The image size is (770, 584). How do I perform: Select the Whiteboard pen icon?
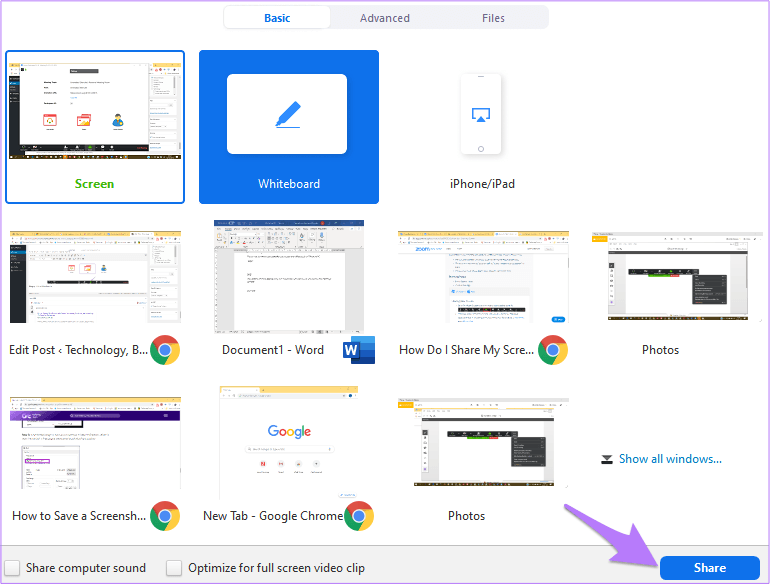[x=288, y=114]
